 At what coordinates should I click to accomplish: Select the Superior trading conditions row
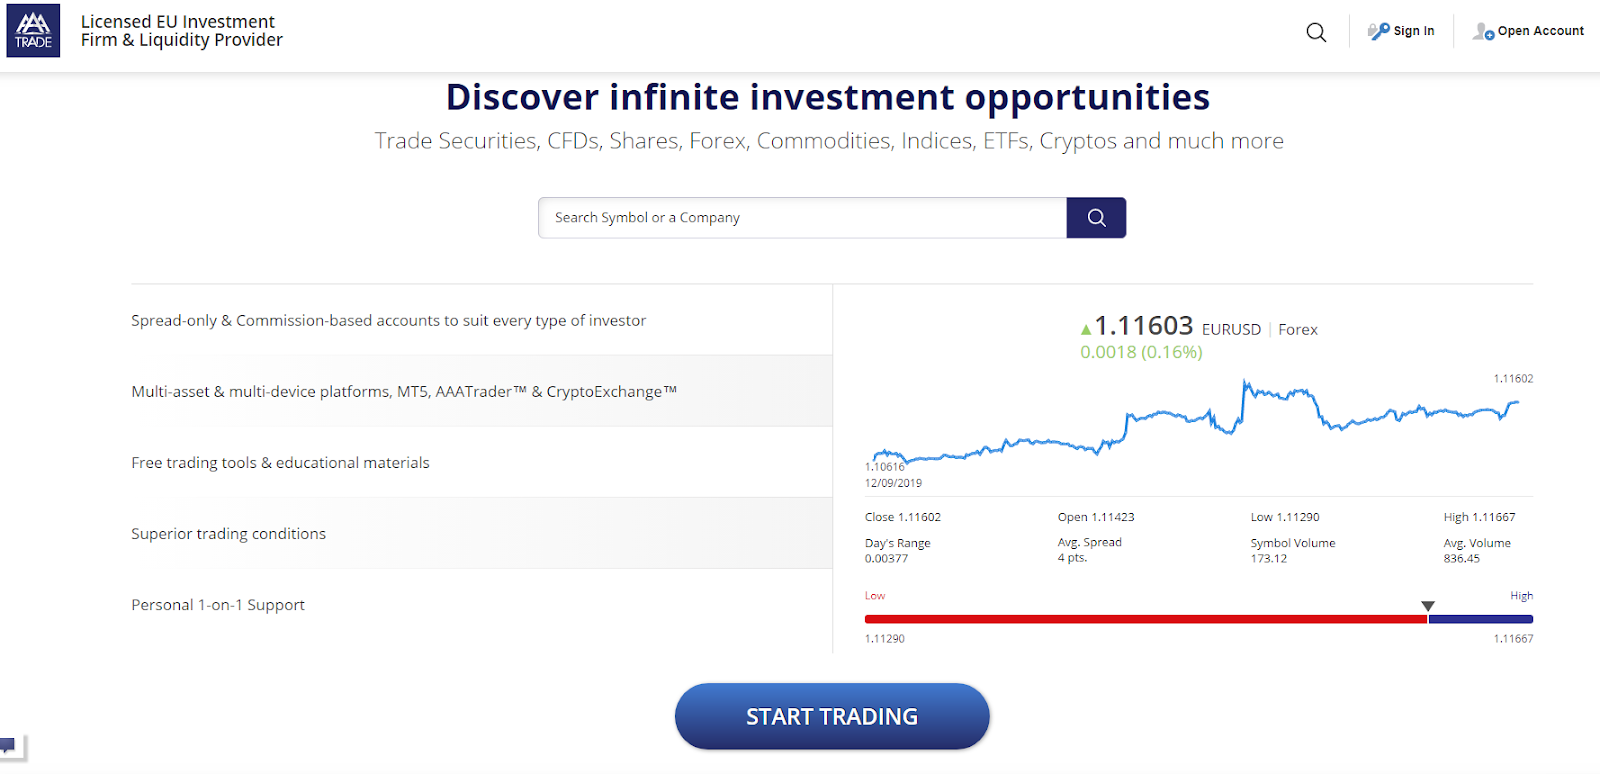481,533
